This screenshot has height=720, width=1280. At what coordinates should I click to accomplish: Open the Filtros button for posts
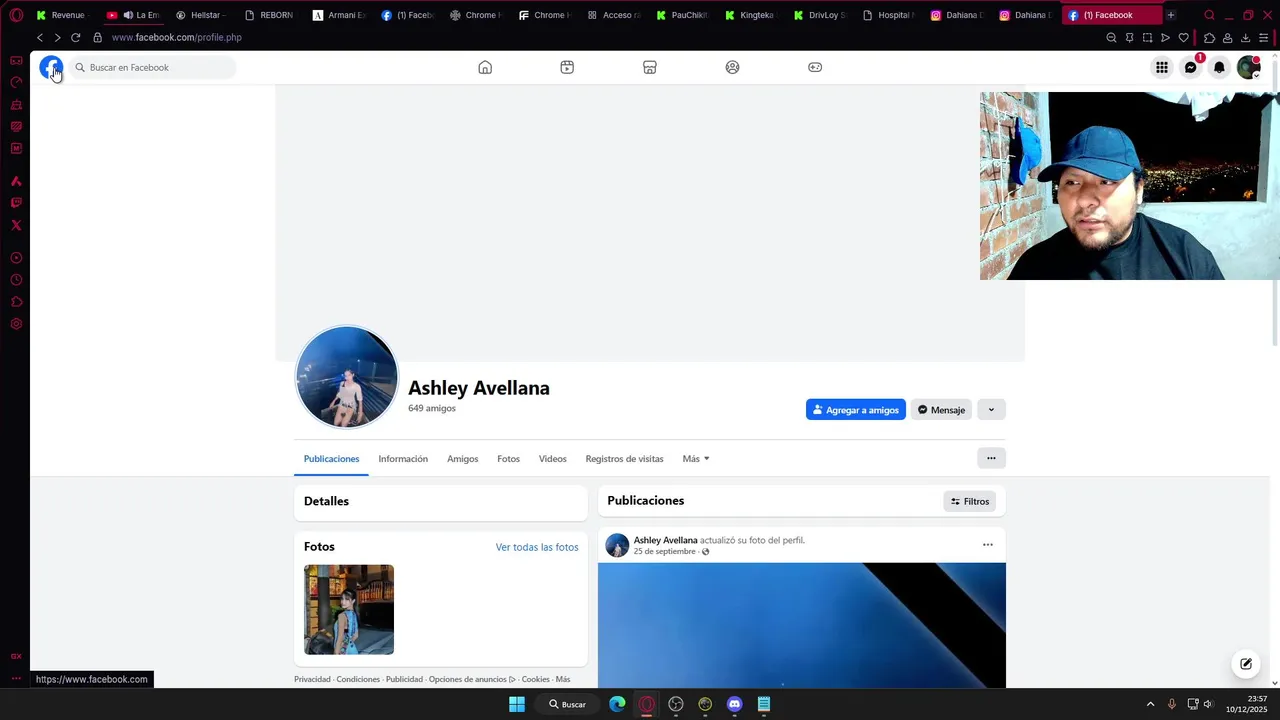(970, 501)
